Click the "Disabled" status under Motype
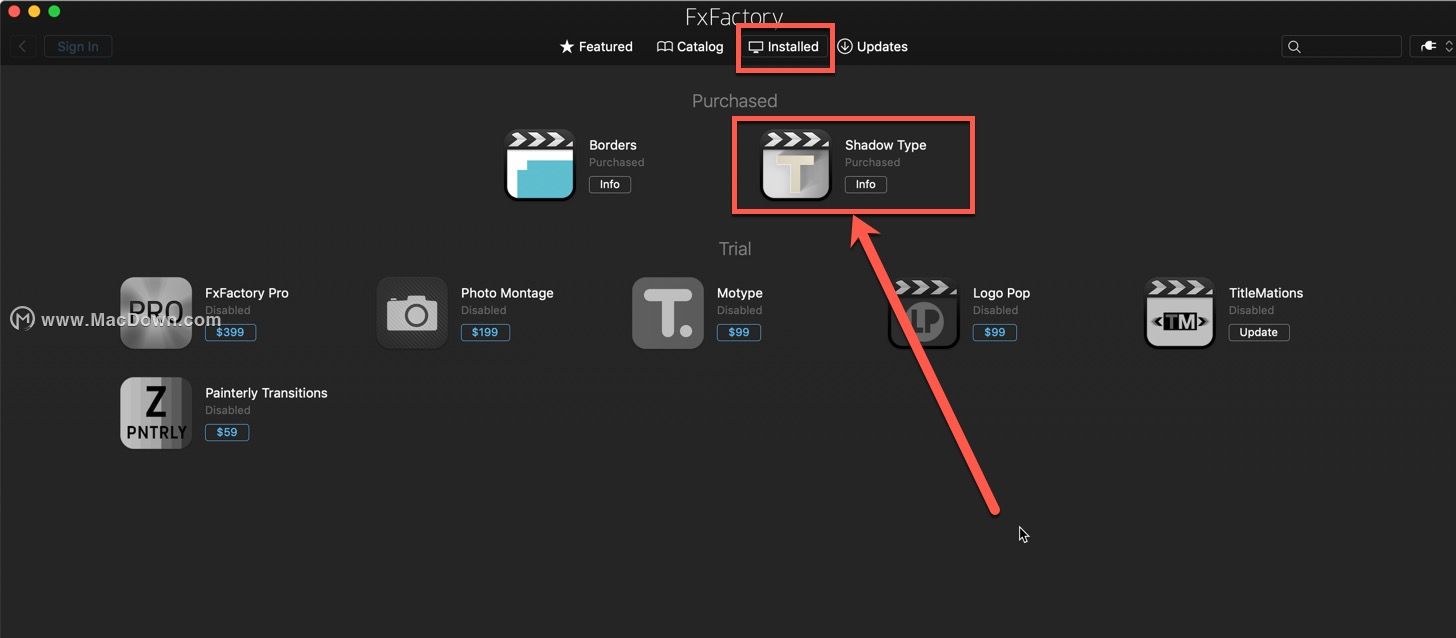 pyautogui.click(x=740, y=310)
